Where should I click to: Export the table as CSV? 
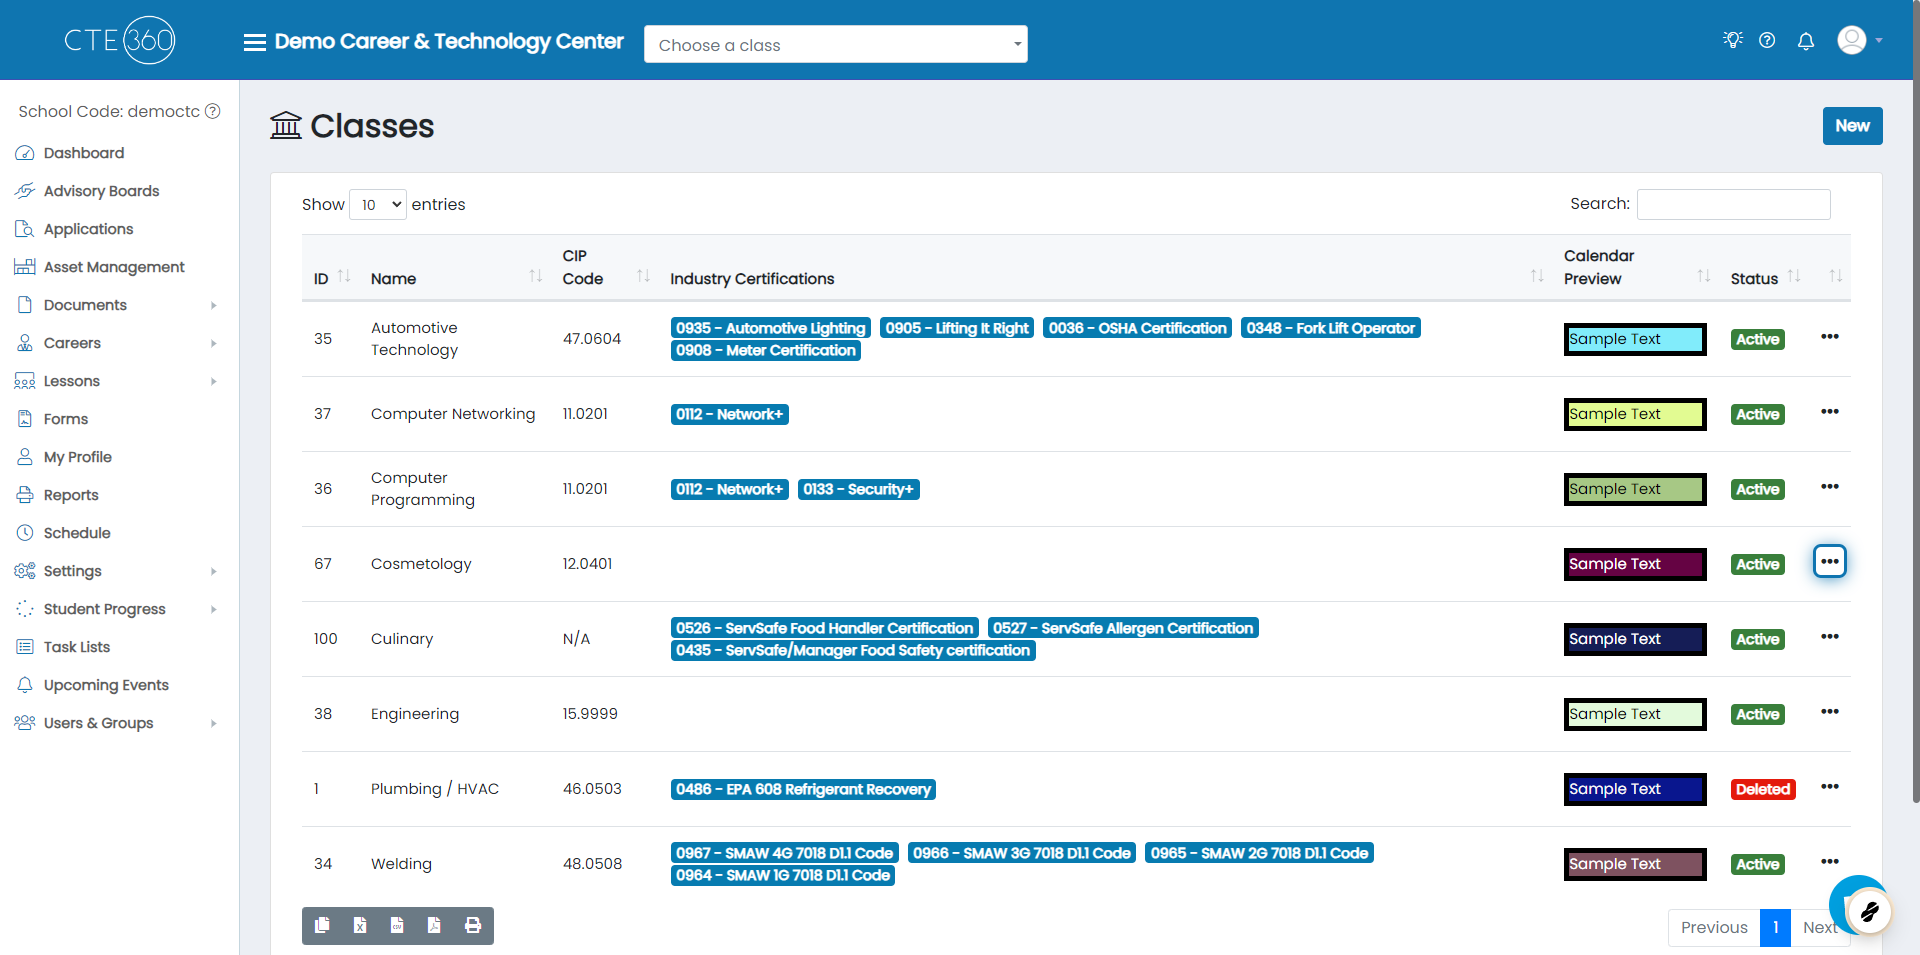pyautogui.click(x=397, y=926)
